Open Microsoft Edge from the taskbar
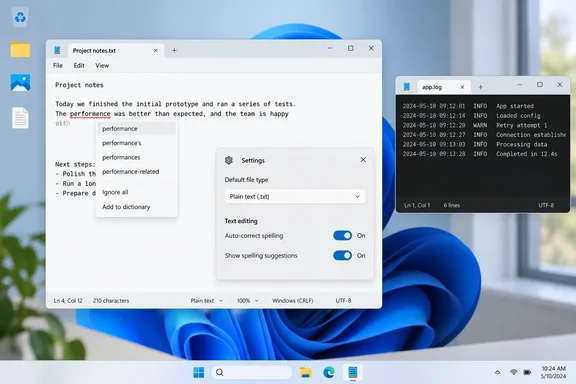This screenshot has height=384, width=576. coord(329,372)
